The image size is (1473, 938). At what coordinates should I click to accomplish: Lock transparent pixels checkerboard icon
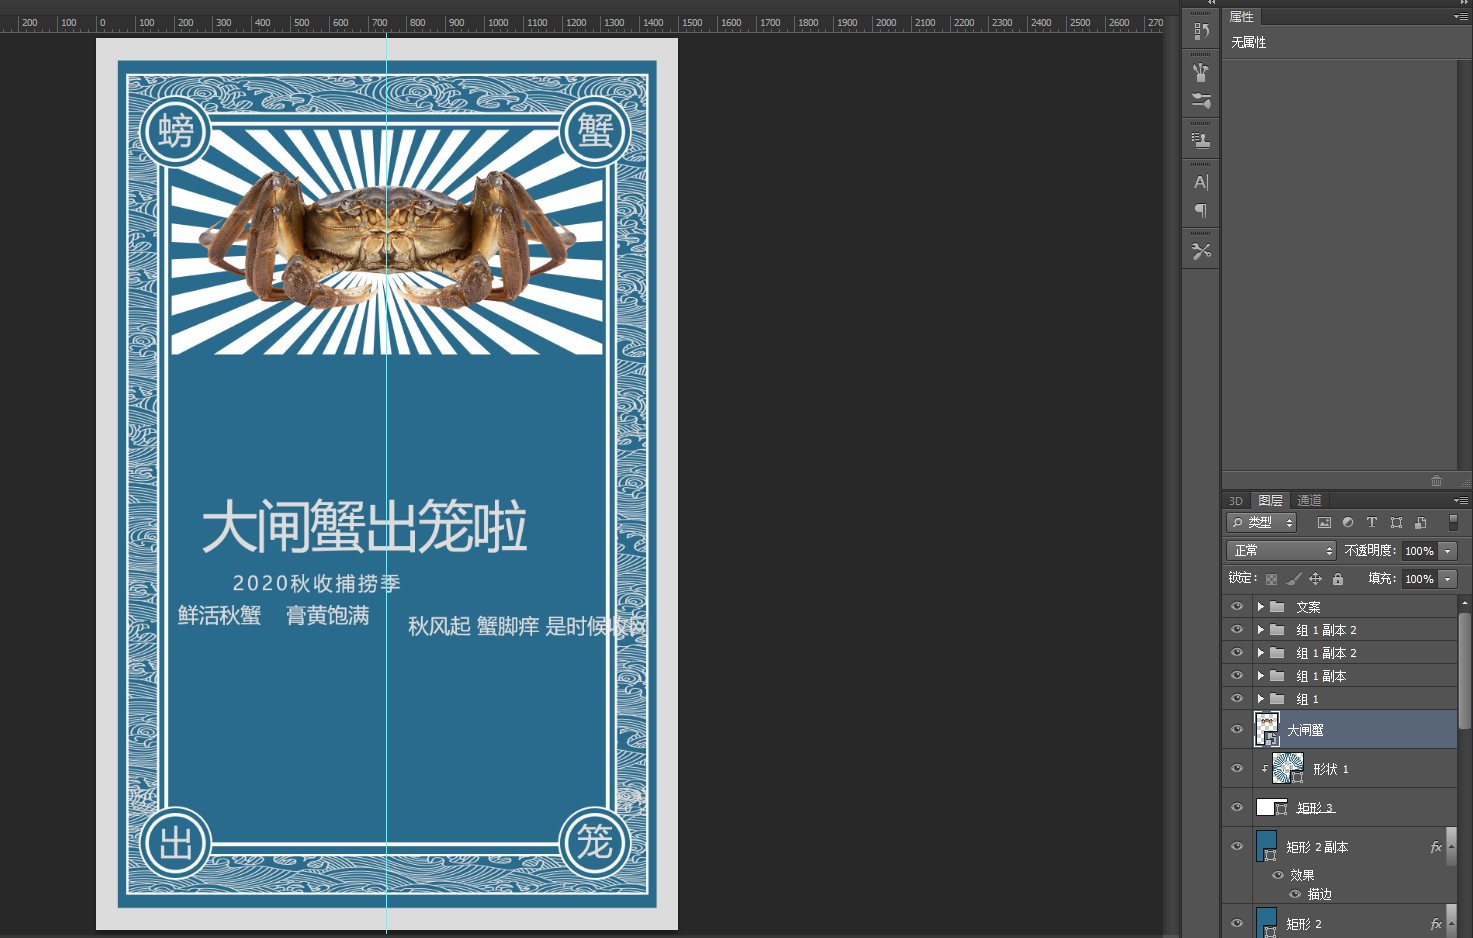pos(1271,579)
